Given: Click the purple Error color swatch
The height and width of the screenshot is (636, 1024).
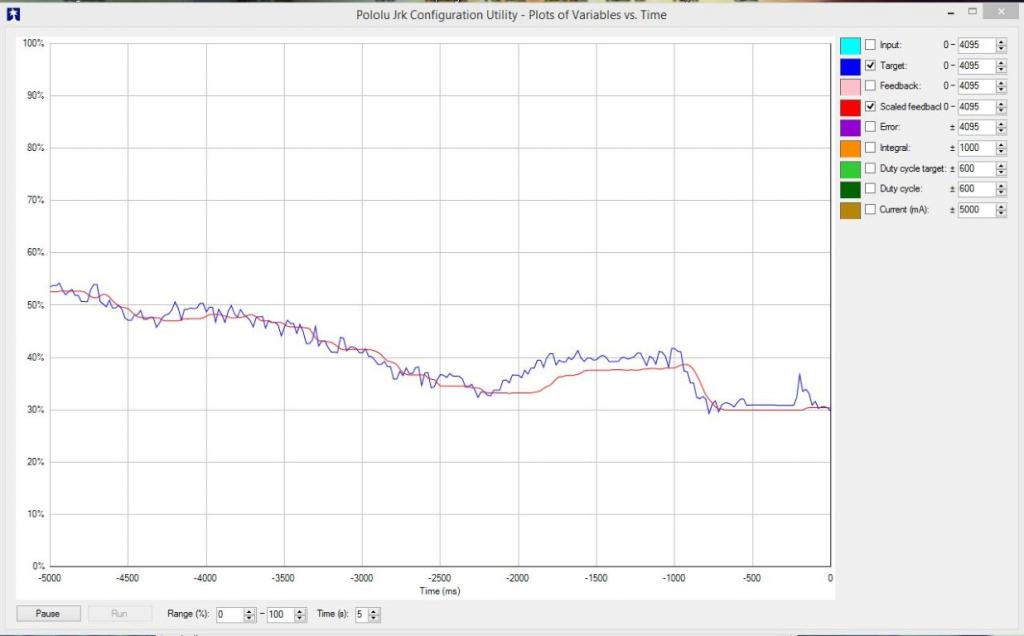Looking at the screenshot, I should pos(850,128).
